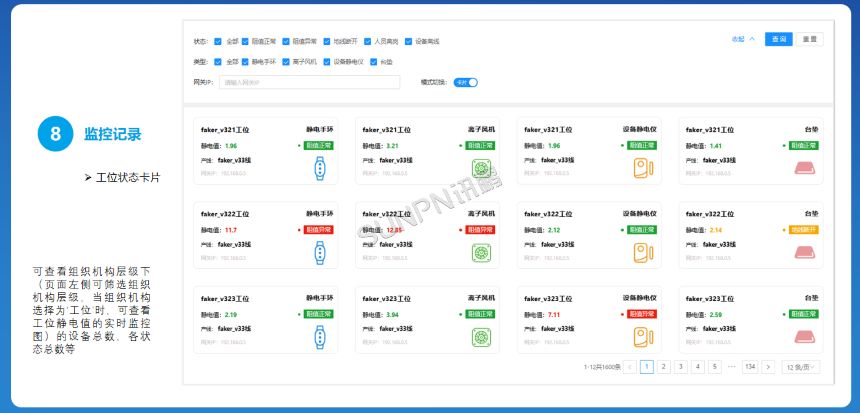
Task: Click the blue 查询 search button
Action: pos(778,39)
